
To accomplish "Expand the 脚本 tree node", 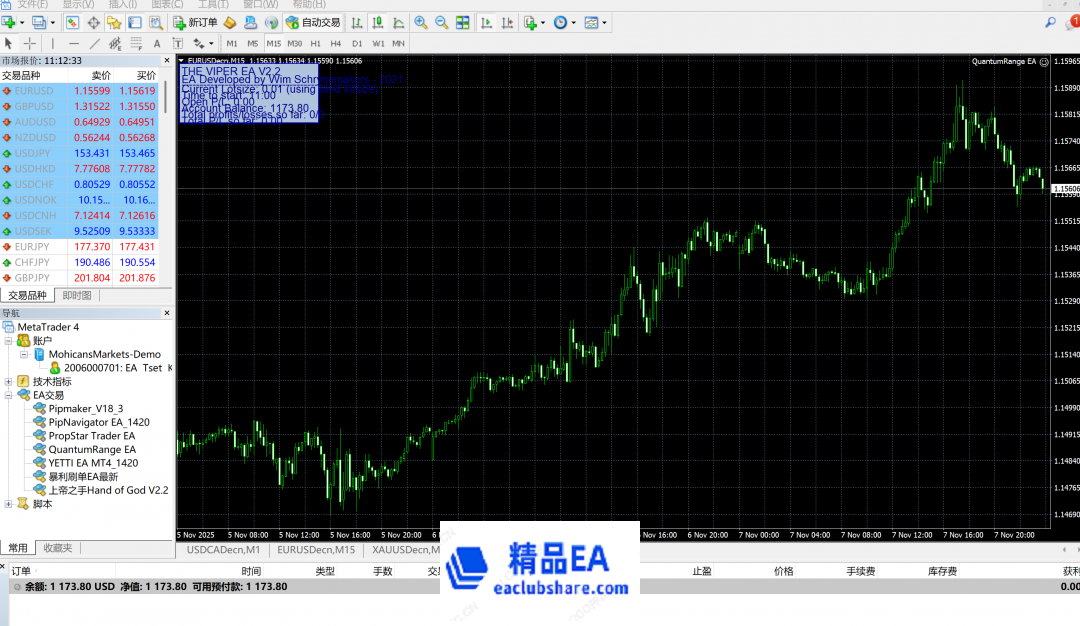I will tap(9, 504).
